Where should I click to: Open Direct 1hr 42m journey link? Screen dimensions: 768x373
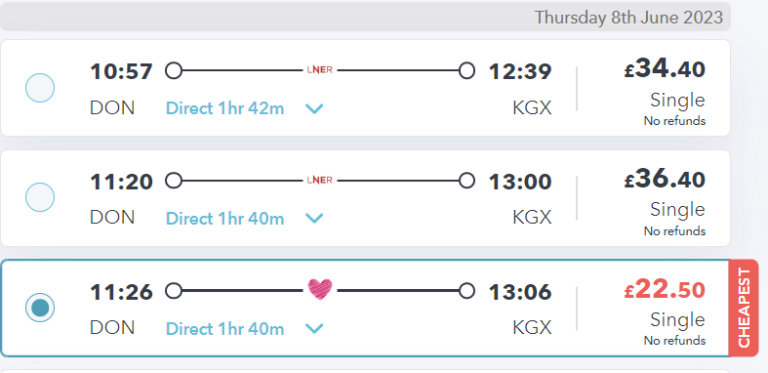pyautogui.click(x=225, y=108)
